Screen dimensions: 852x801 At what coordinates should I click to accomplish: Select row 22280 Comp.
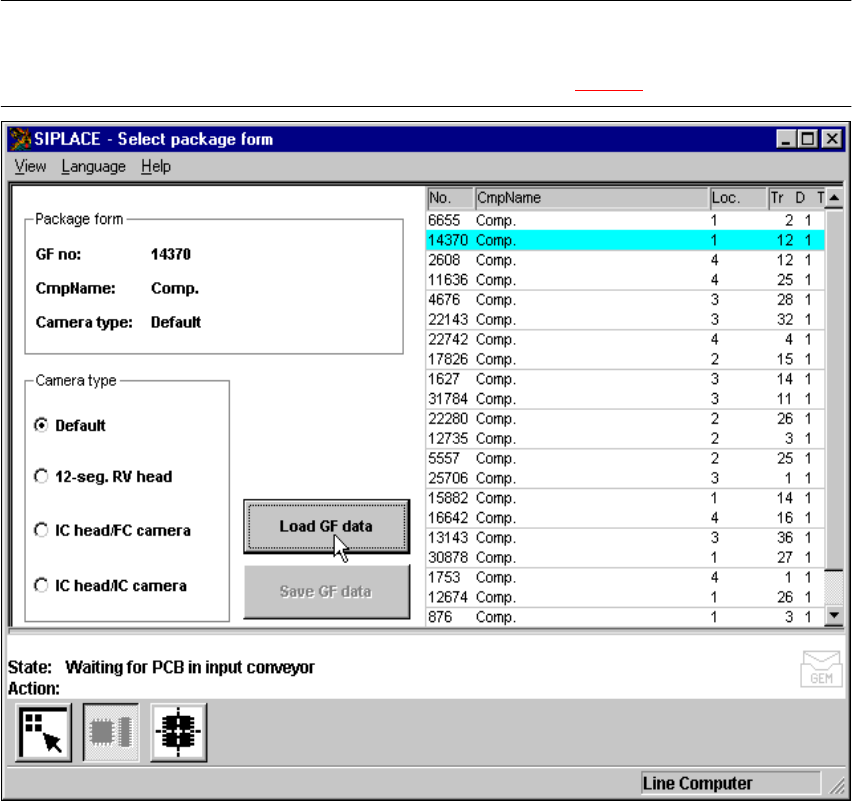pyautogui.click(x=625, y=419)
